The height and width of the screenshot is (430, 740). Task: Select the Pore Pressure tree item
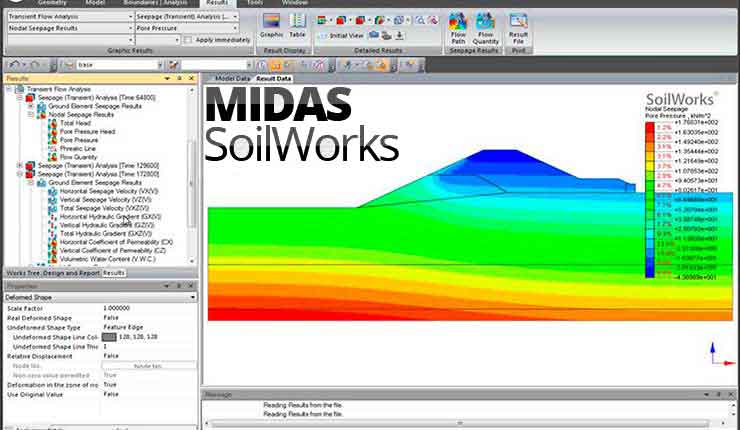[x=79, y=140]
